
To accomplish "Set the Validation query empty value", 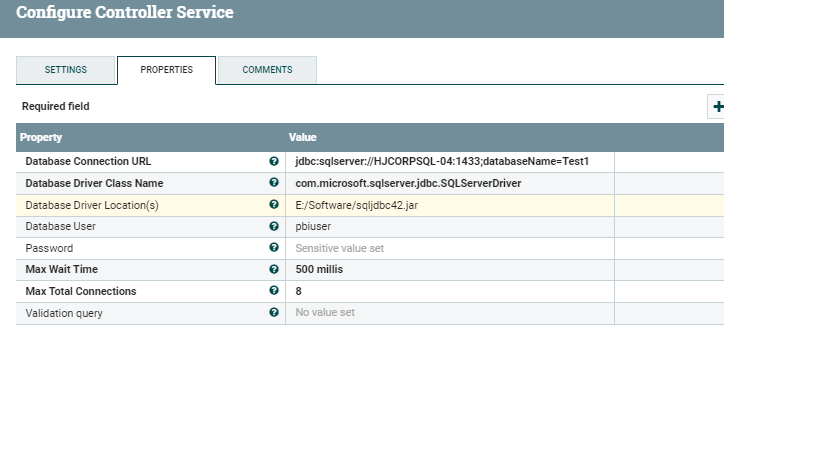I will (x=325, y=313).
